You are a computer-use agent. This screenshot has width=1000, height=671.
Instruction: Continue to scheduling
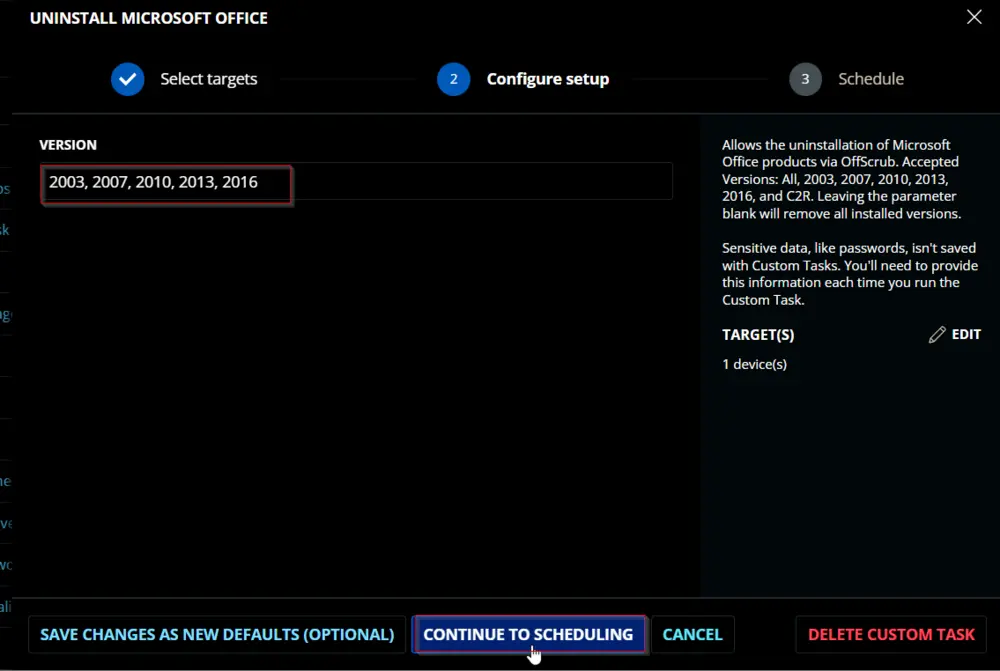point(528,635)
